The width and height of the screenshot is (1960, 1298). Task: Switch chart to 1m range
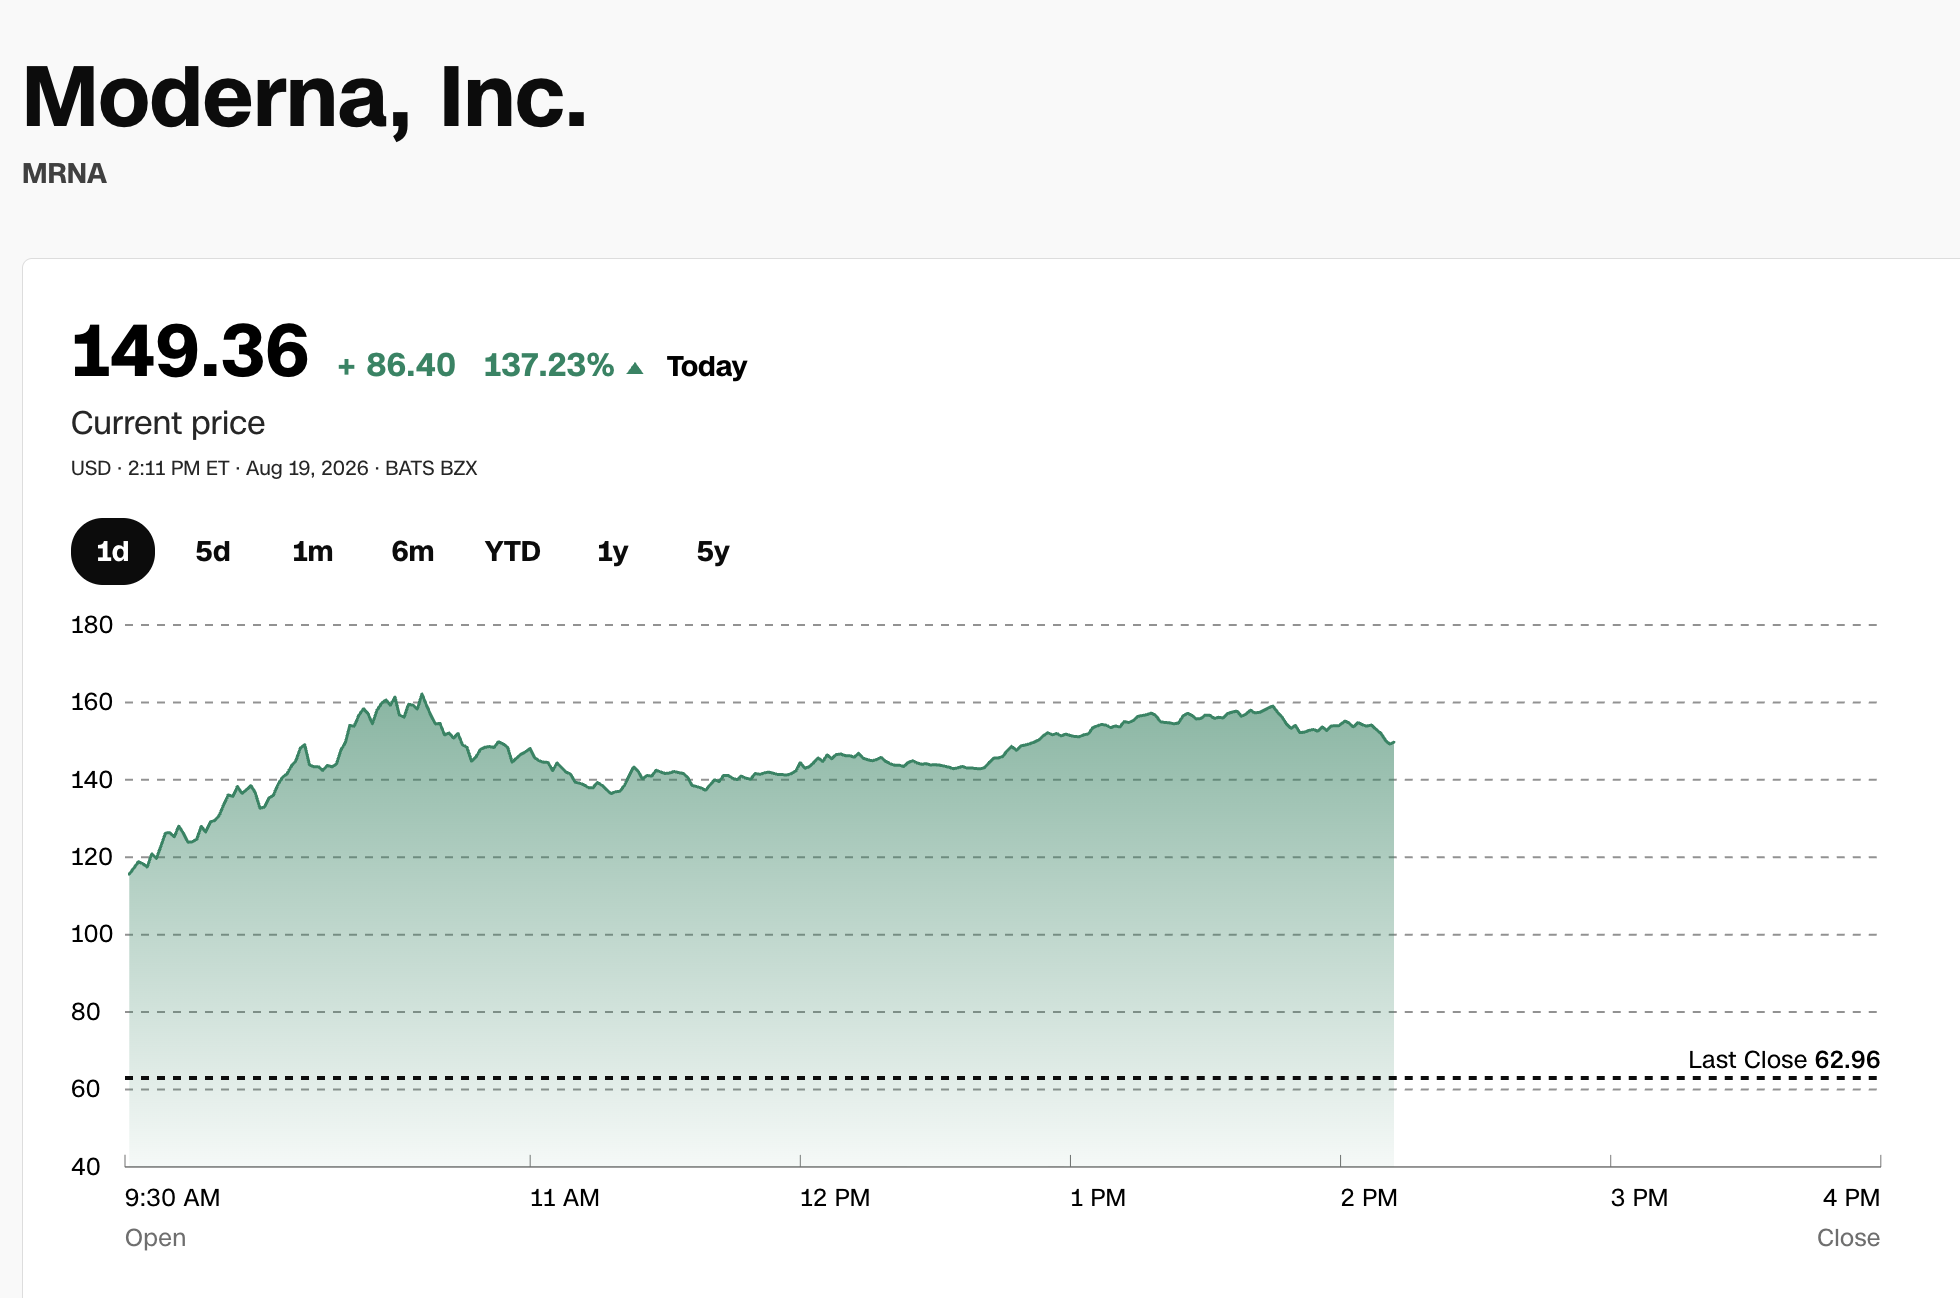click(x=313, y=551)
